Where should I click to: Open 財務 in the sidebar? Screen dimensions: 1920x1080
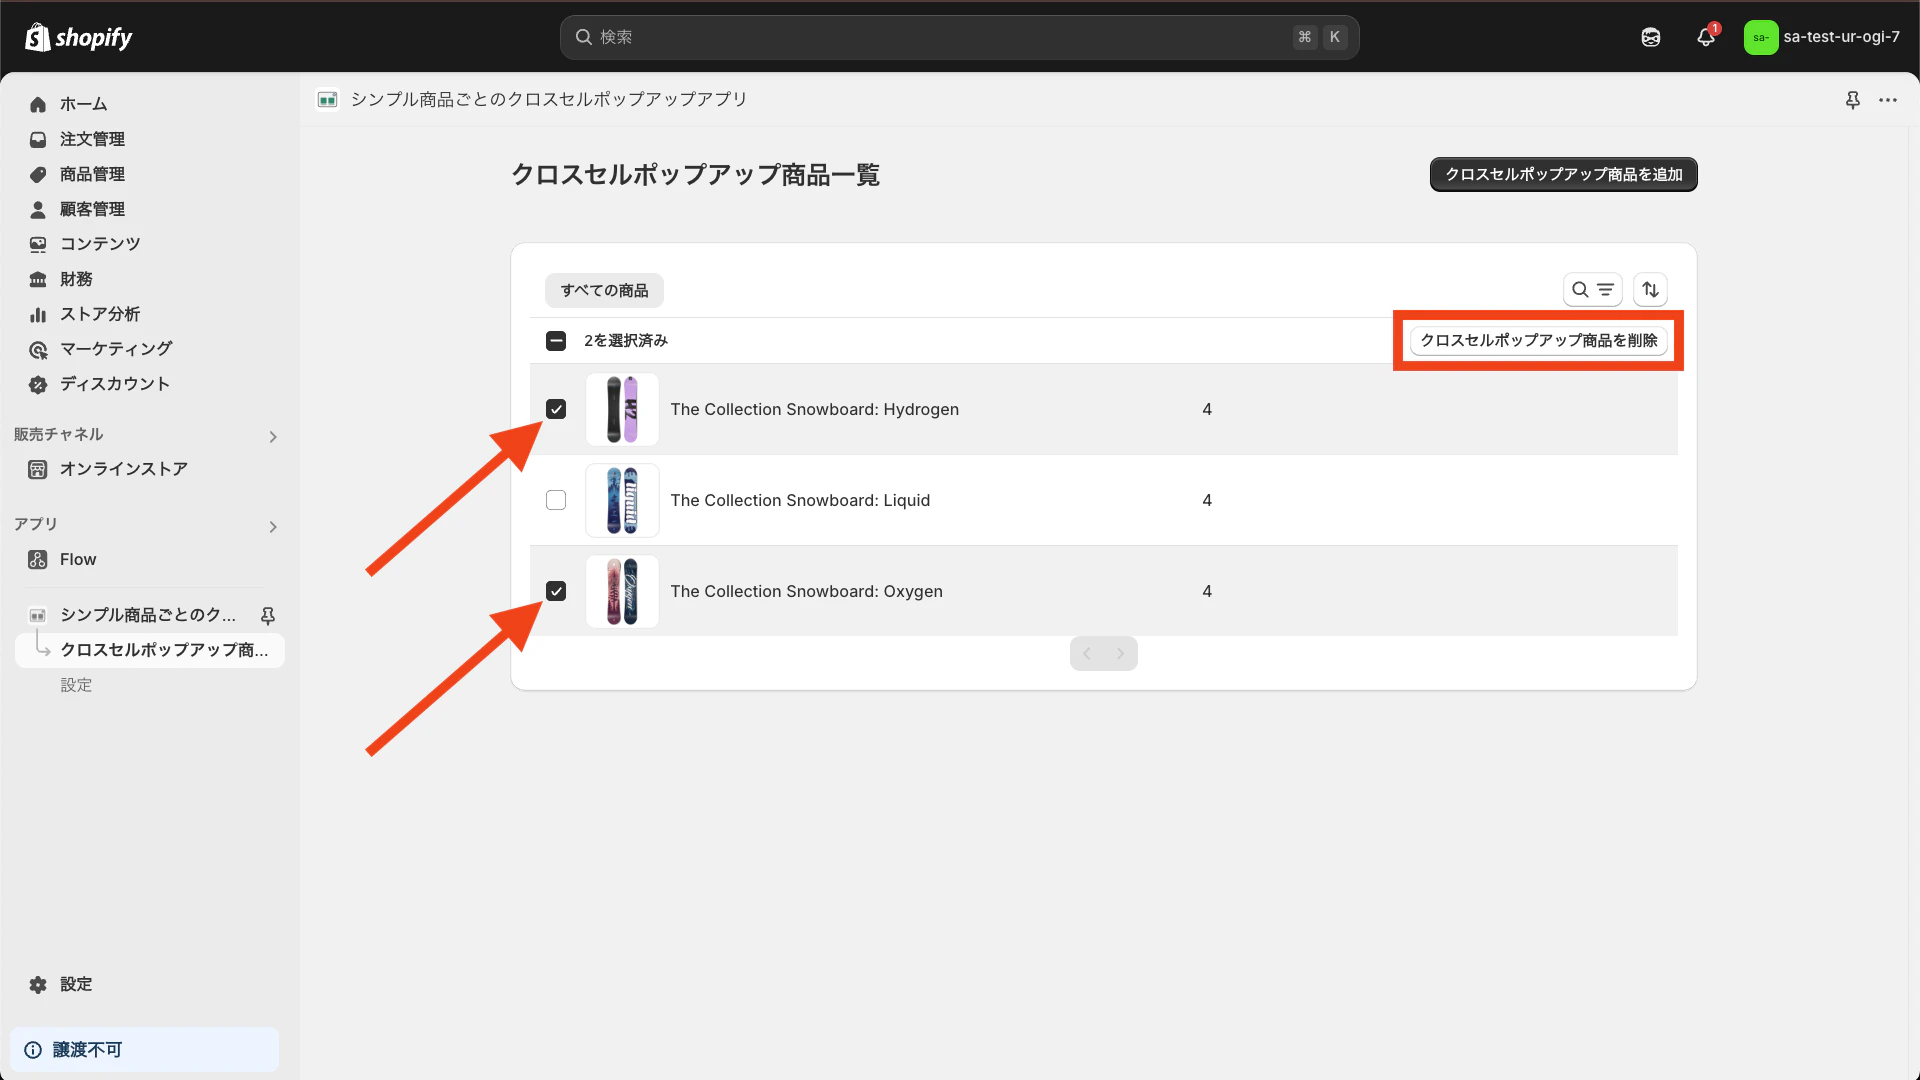(x=76, y=279)
